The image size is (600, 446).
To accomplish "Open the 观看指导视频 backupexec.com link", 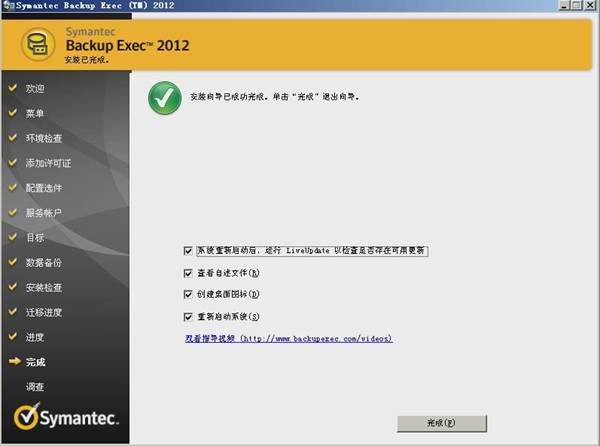I will pyautogui.click(x=288, y=339).
